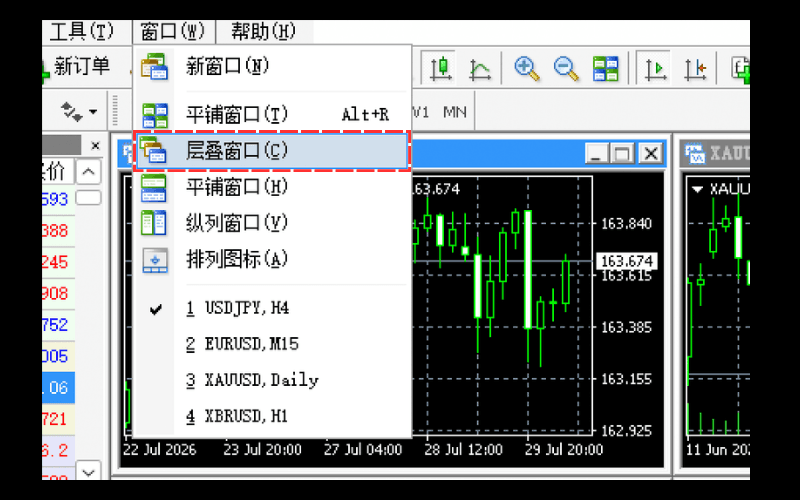Toggle the chart auto scroll icon

pos(656,68)
